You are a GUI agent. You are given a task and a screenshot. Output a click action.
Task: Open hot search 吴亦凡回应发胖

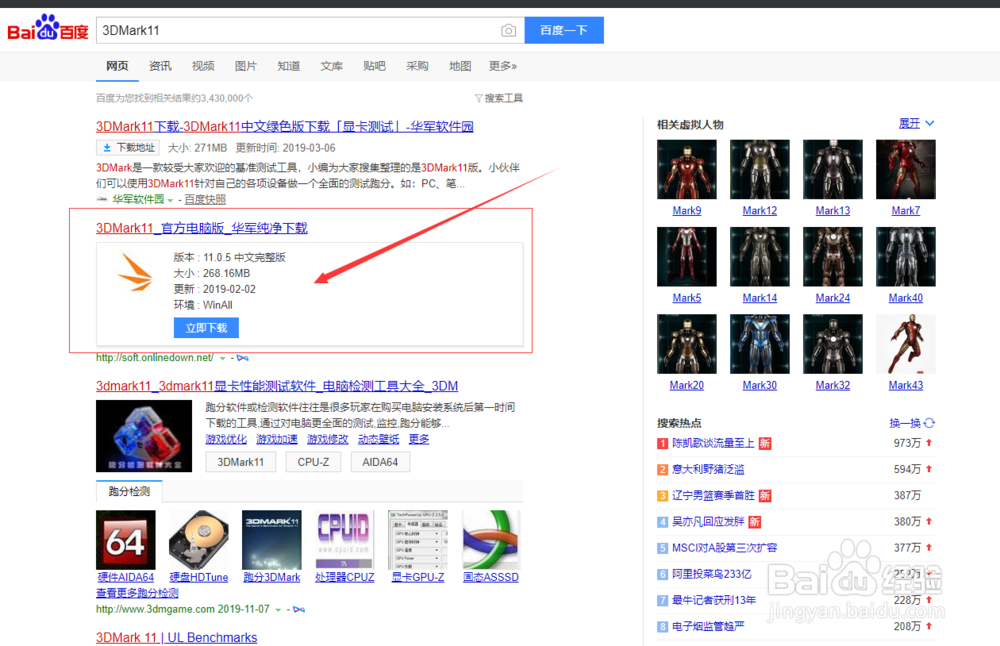(708, 522)
